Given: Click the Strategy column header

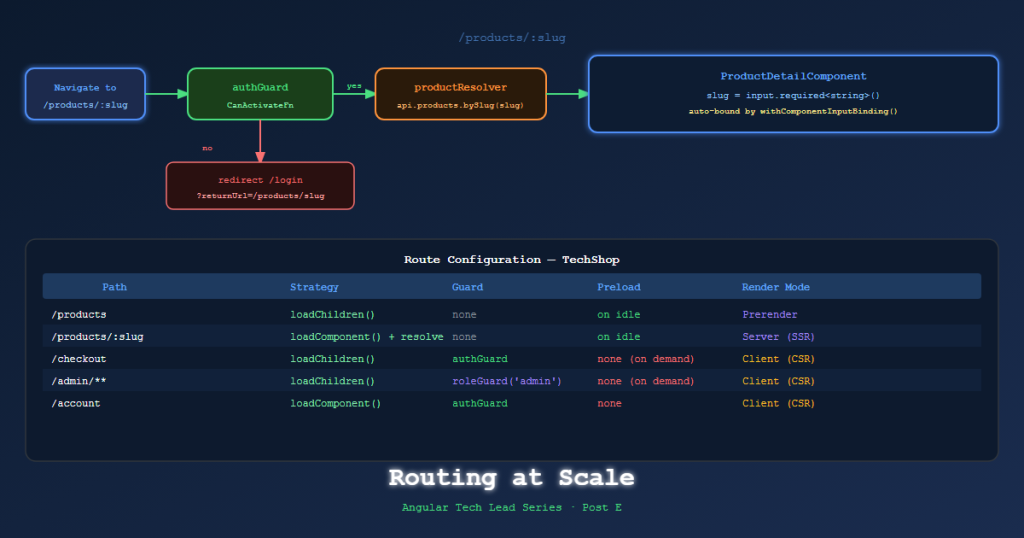Looking at the screenshot, I should [x=314, y=287].
